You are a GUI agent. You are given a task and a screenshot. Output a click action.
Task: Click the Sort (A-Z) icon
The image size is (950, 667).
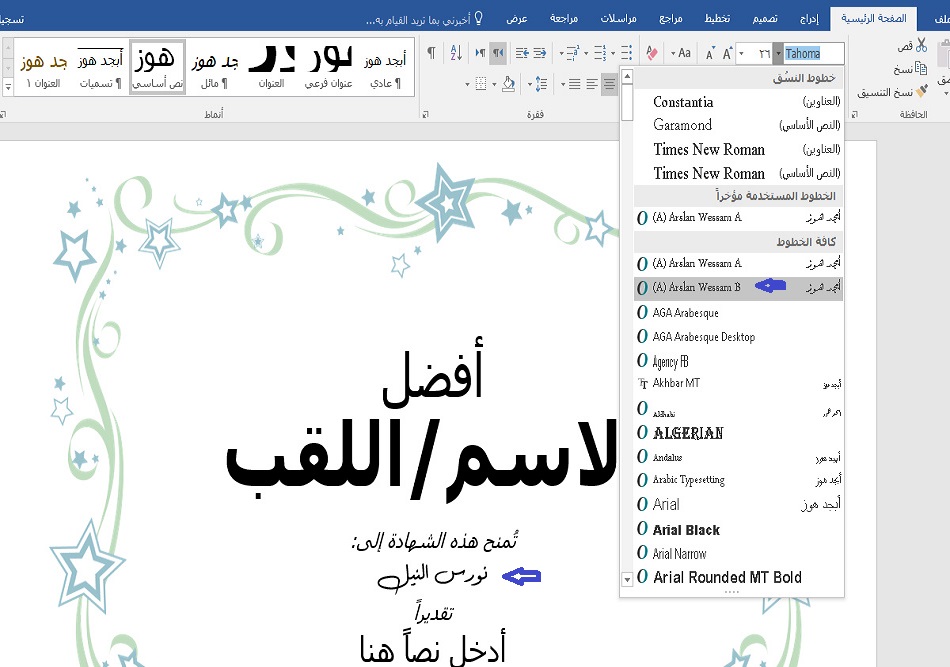[454, 53]
